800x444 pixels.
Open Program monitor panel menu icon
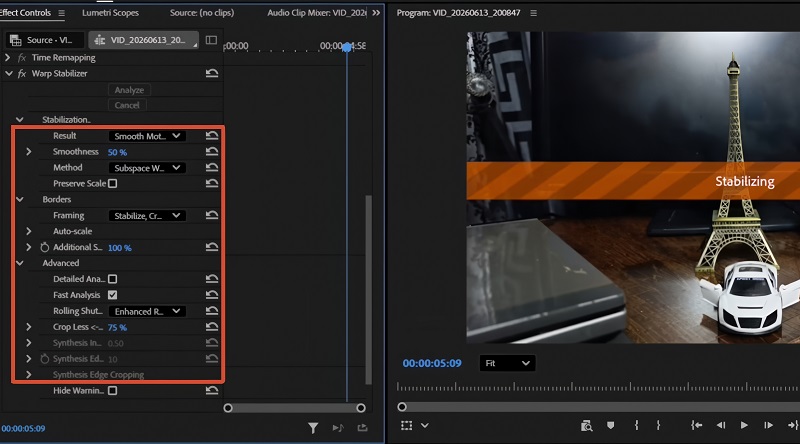(x=533, y=13)
